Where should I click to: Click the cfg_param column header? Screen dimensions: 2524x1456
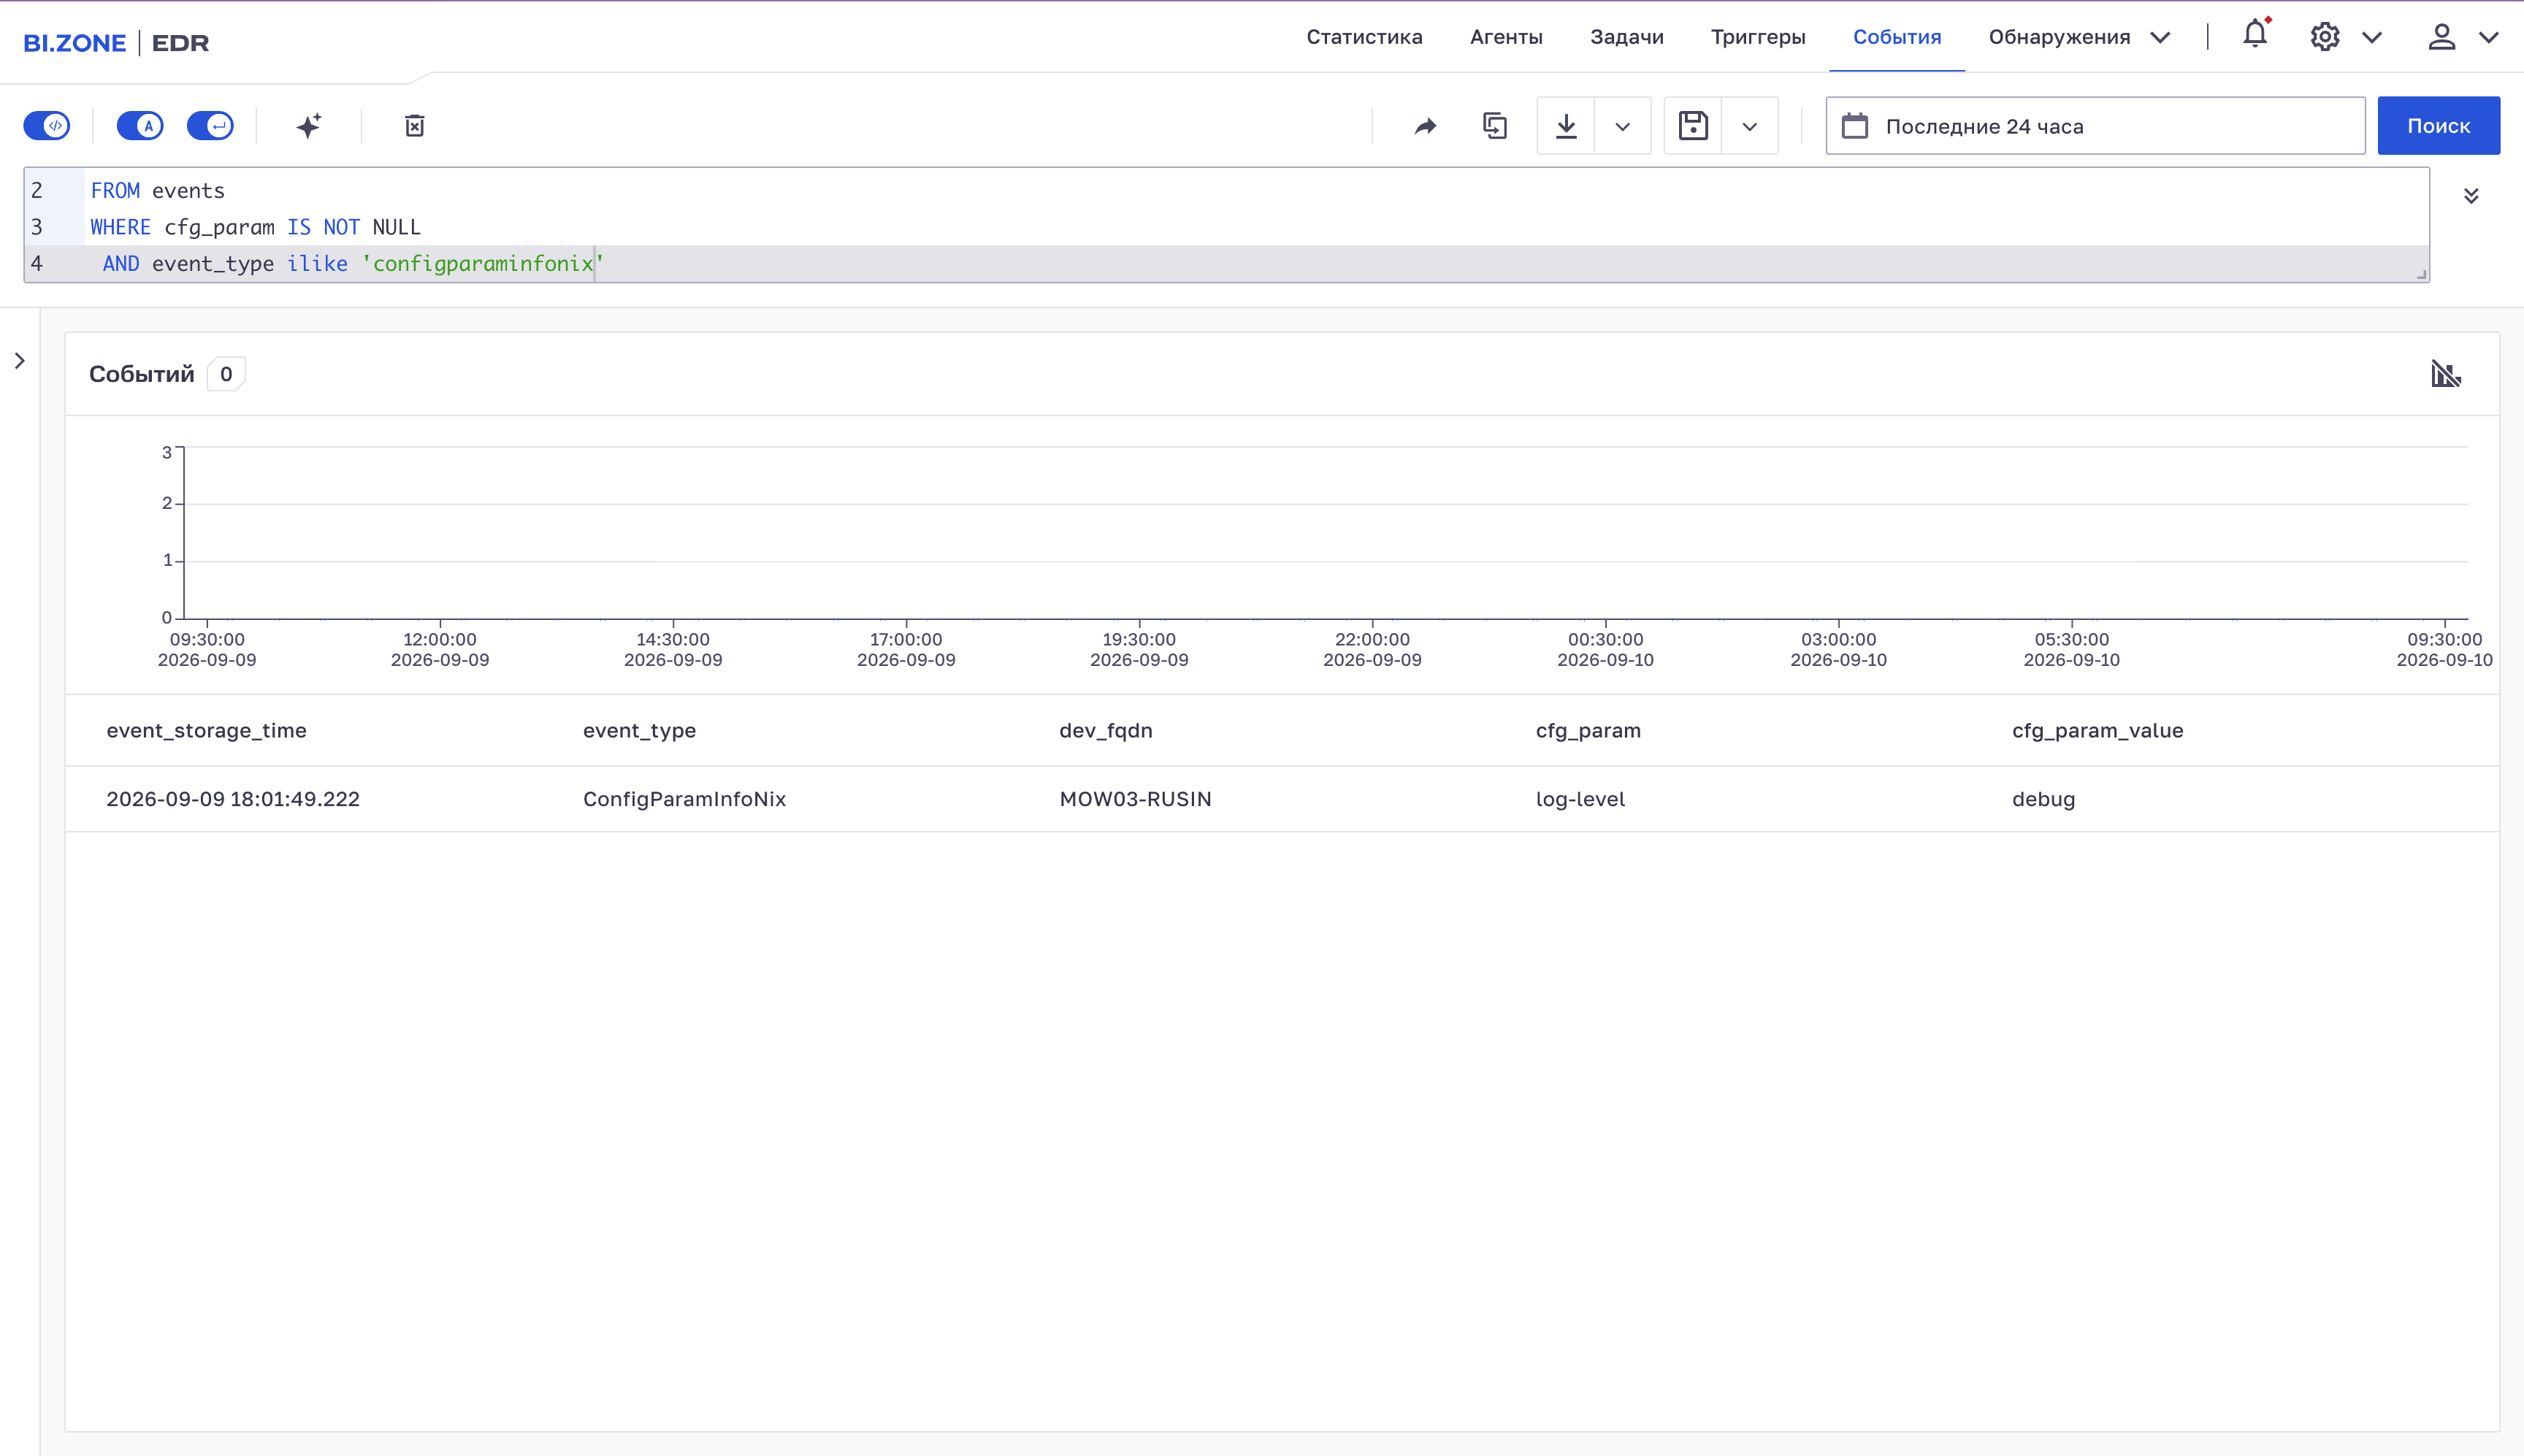click(1588, 731)
